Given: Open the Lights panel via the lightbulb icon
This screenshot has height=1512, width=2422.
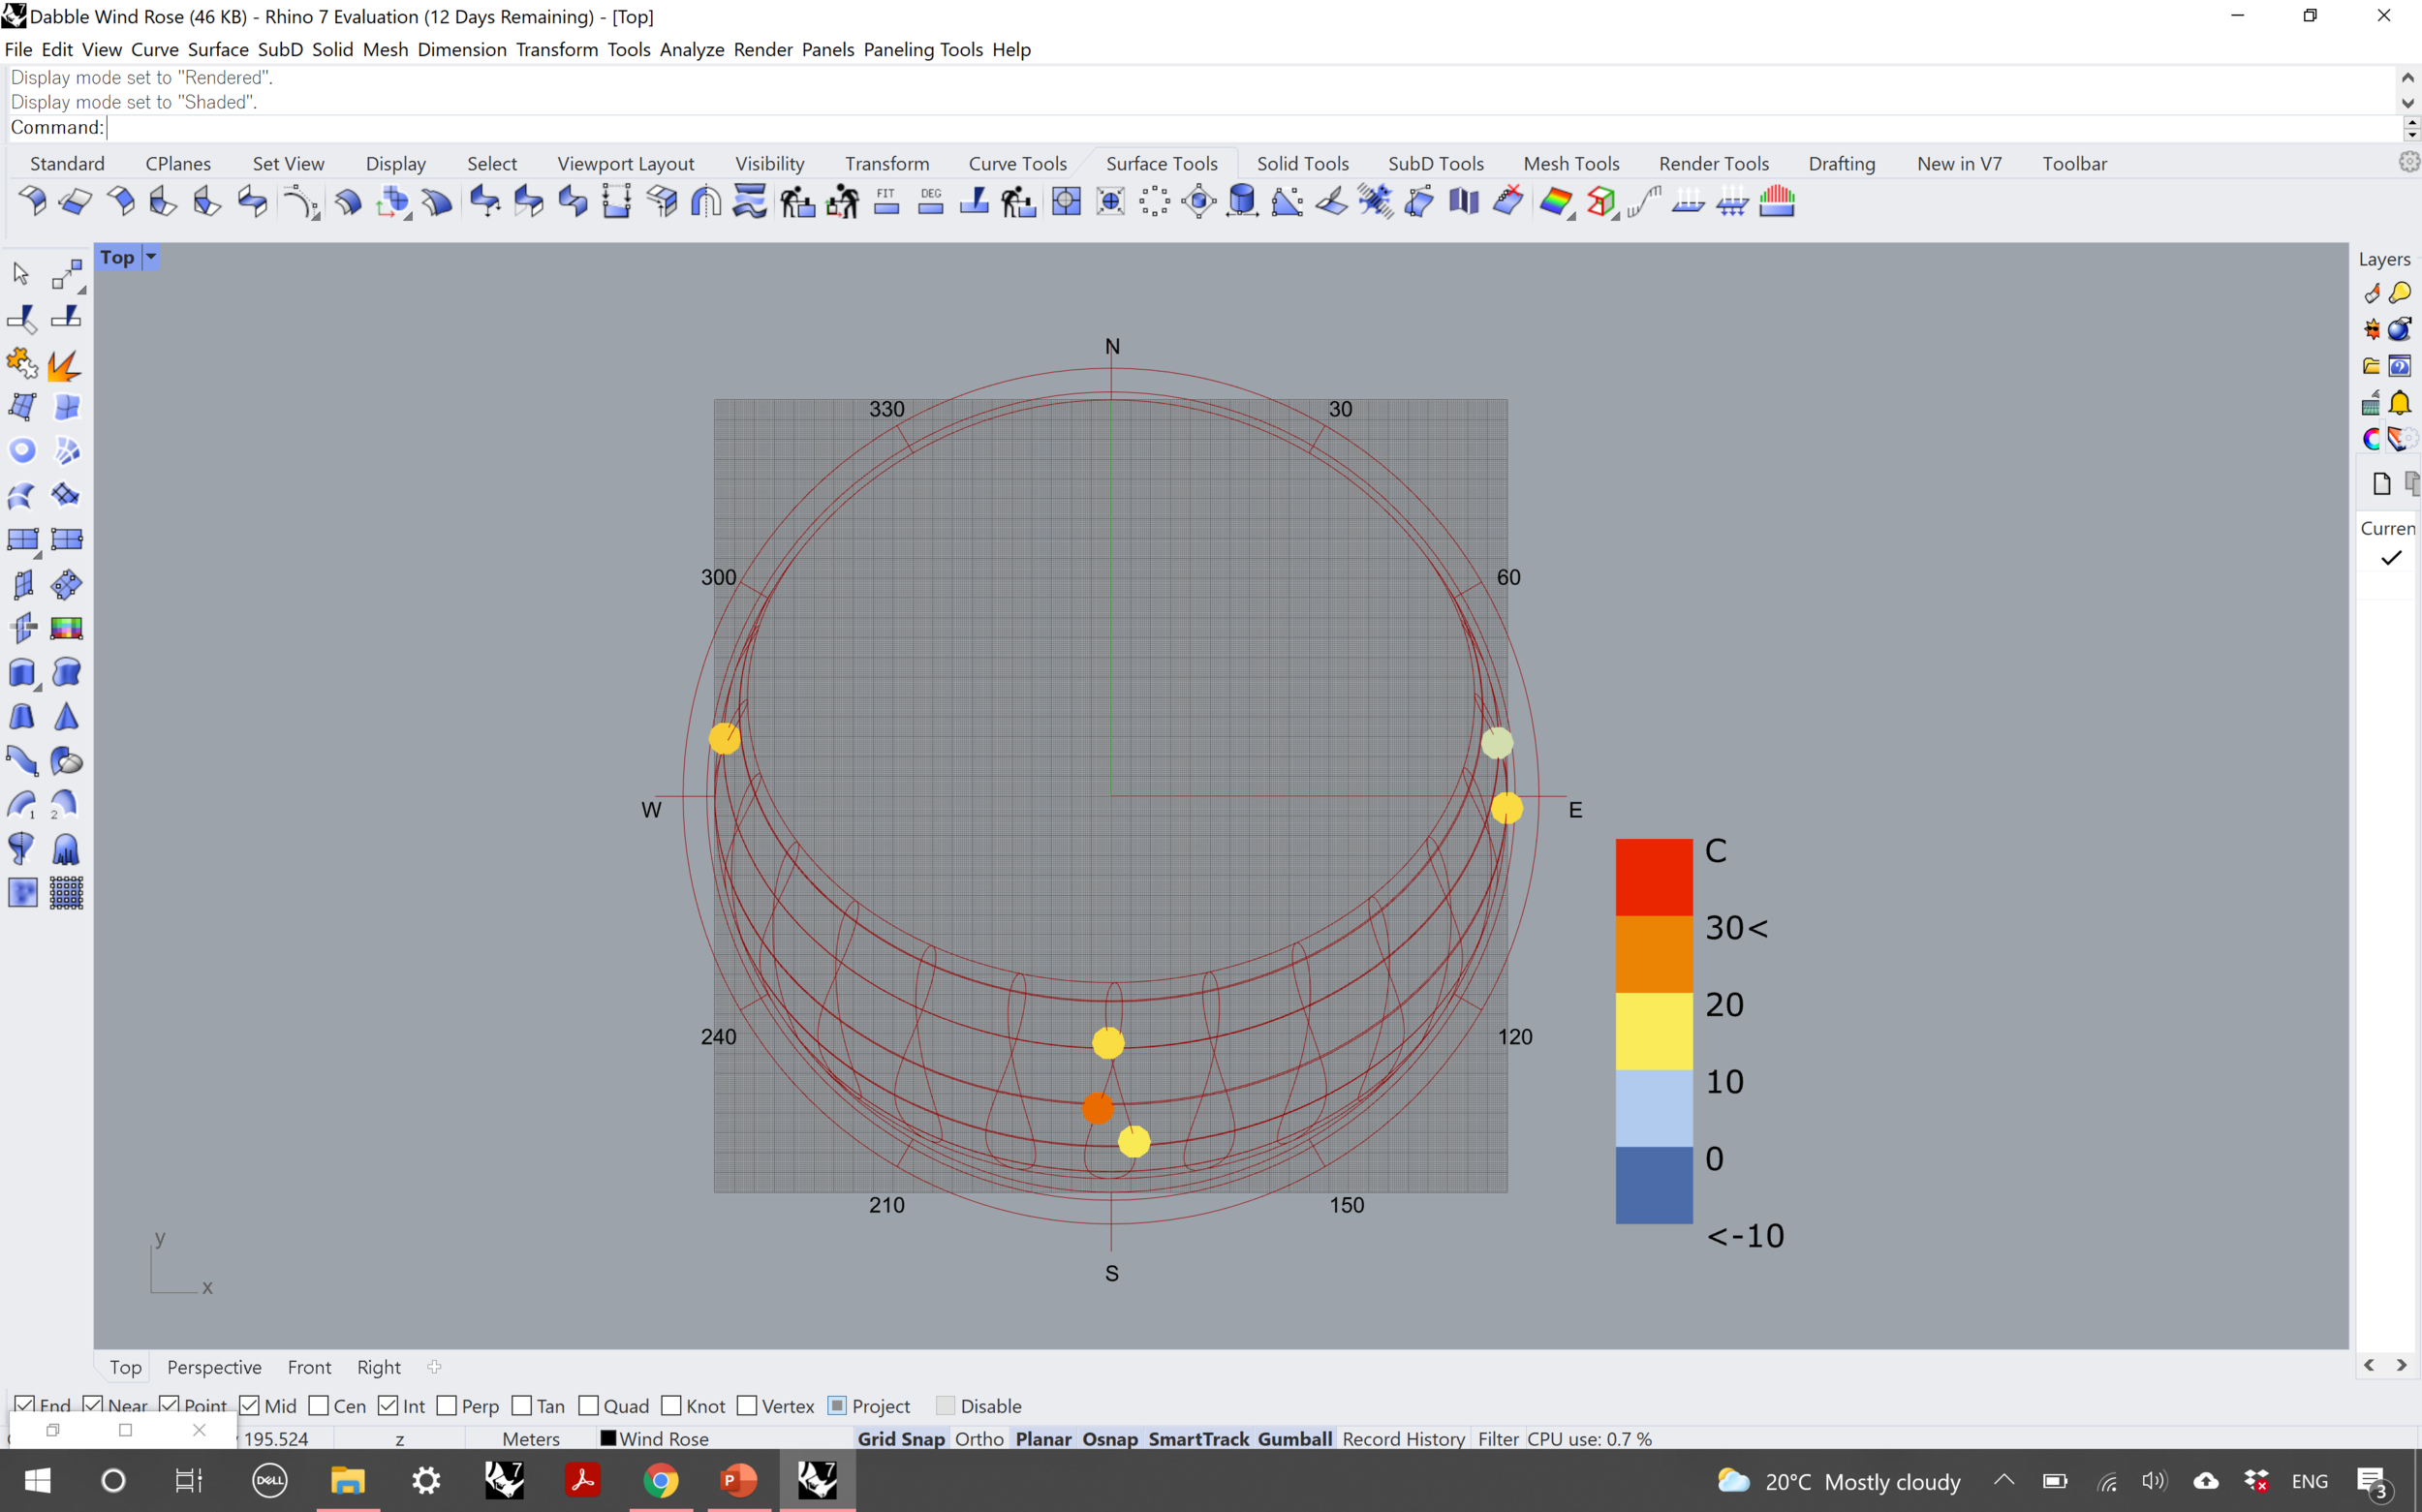Looking at the screenshot, I should (2401, 292).
